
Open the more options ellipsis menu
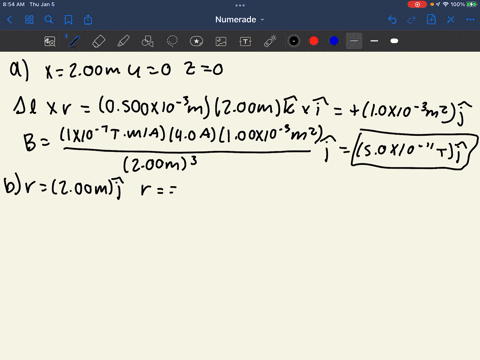pyautogui.click(x=470, y=20)
